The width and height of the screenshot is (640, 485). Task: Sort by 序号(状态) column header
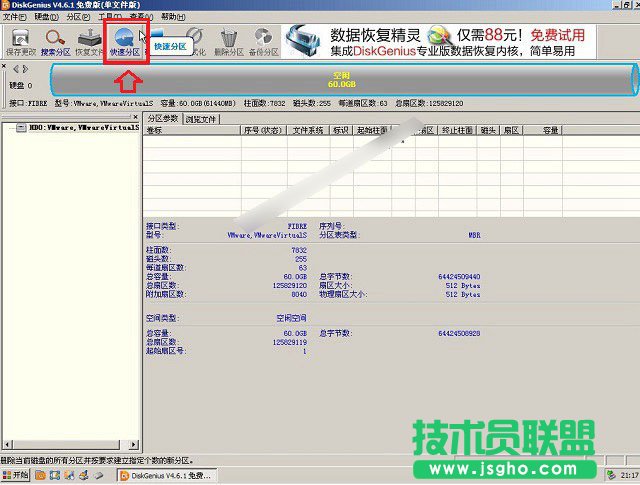[x=263, y=130]
